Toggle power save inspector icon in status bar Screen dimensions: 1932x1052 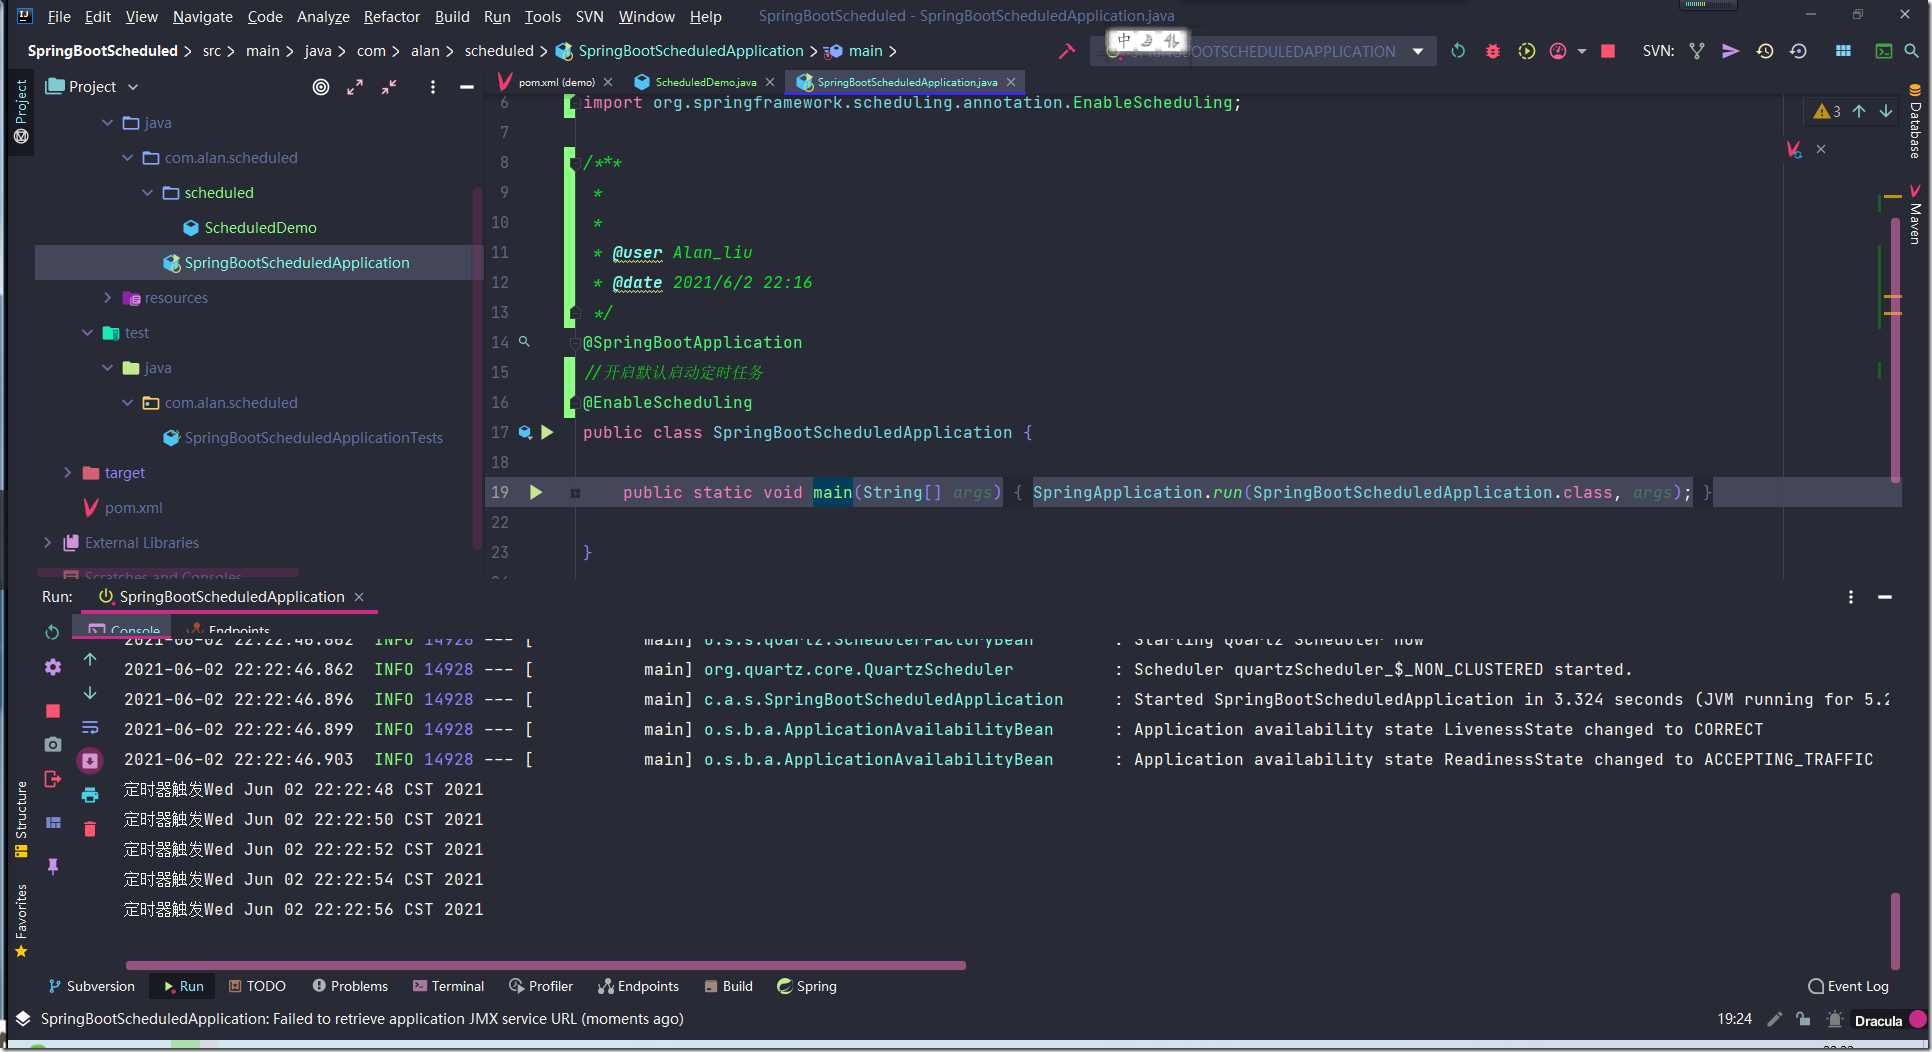pos(1835,1020)
